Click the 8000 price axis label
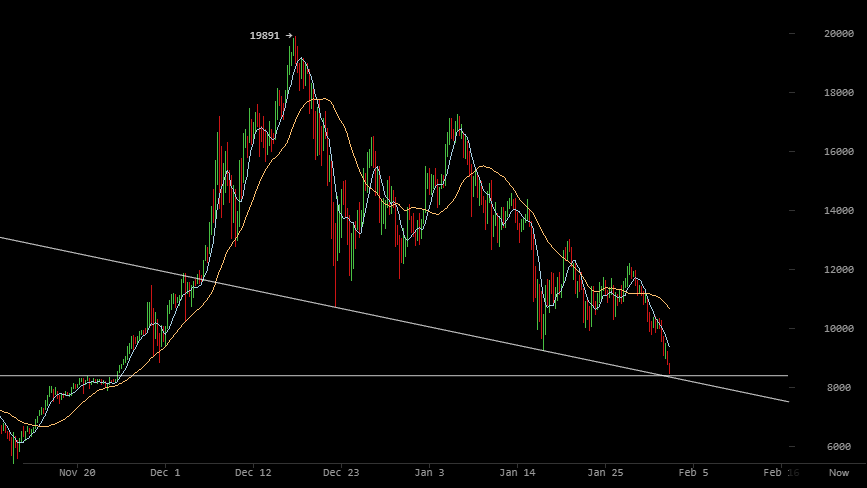 839,387
